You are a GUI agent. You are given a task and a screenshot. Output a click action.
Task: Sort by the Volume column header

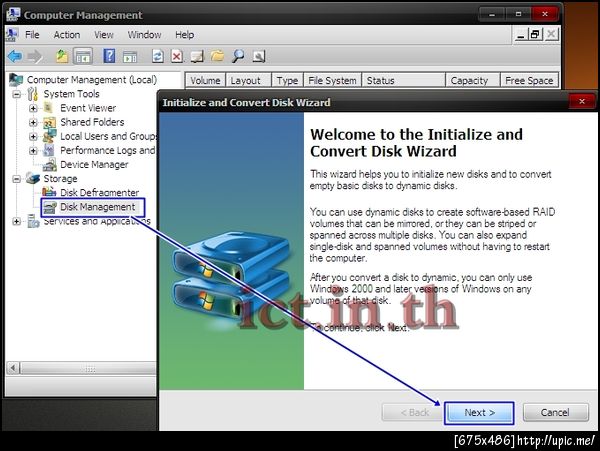click(x=205, y=80)
